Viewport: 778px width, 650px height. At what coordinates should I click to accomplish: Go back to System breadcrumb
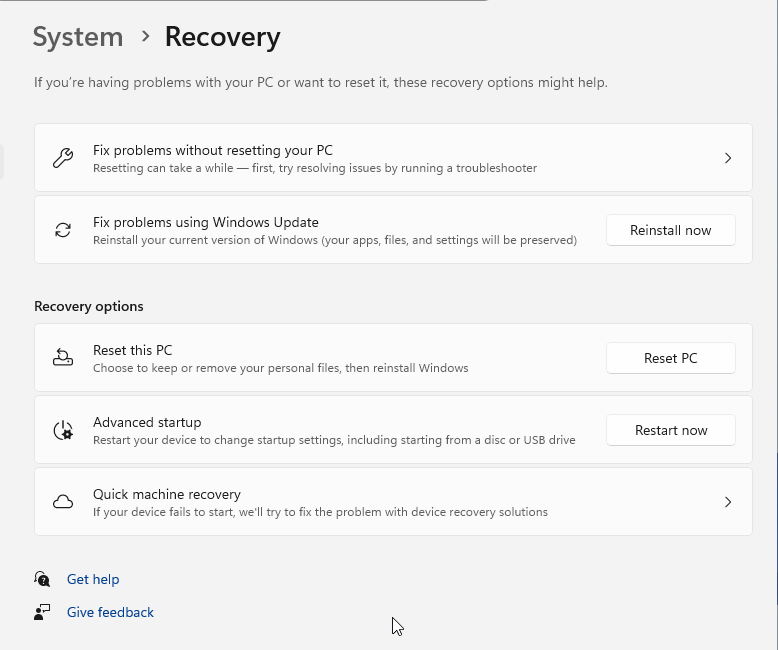(x=78, y=37)
